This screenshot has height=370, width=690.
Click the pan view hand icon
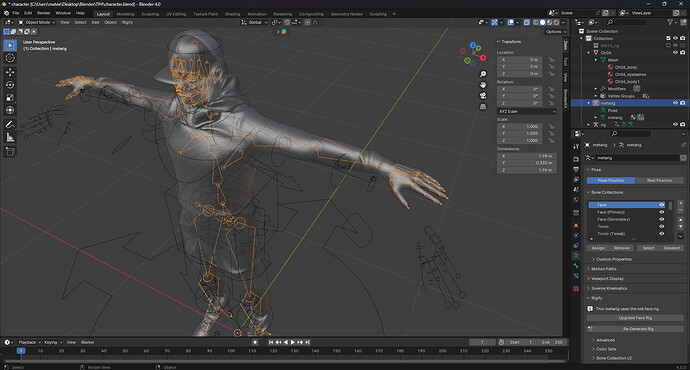pos(483,84)
